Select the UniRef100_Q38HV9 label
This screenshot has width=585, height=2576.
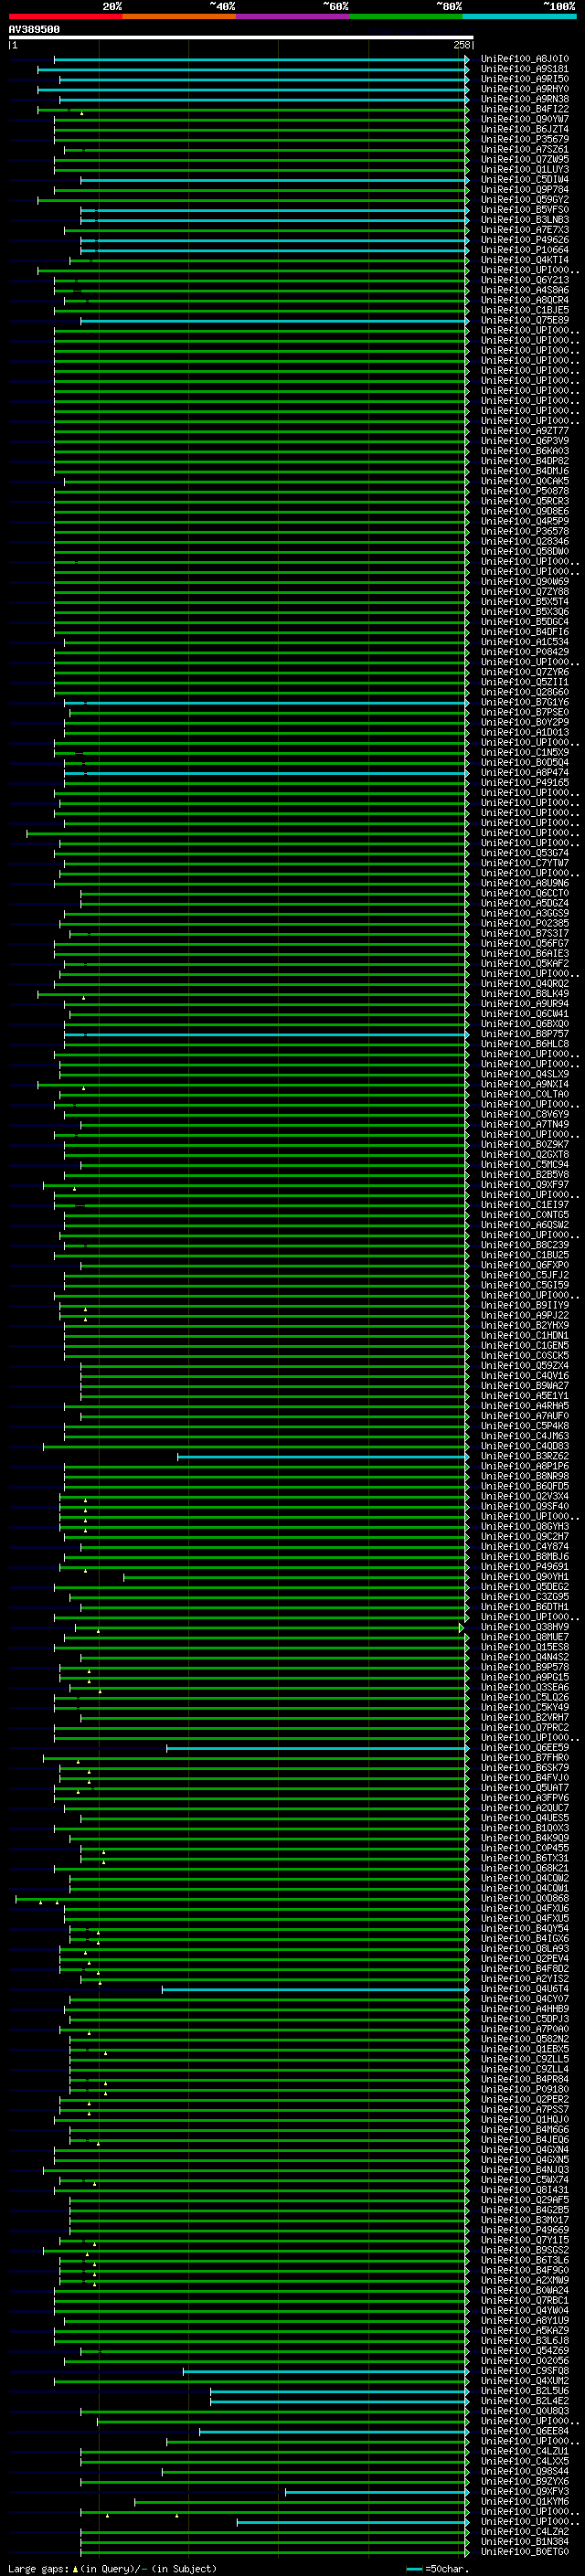coord(524,1627)
